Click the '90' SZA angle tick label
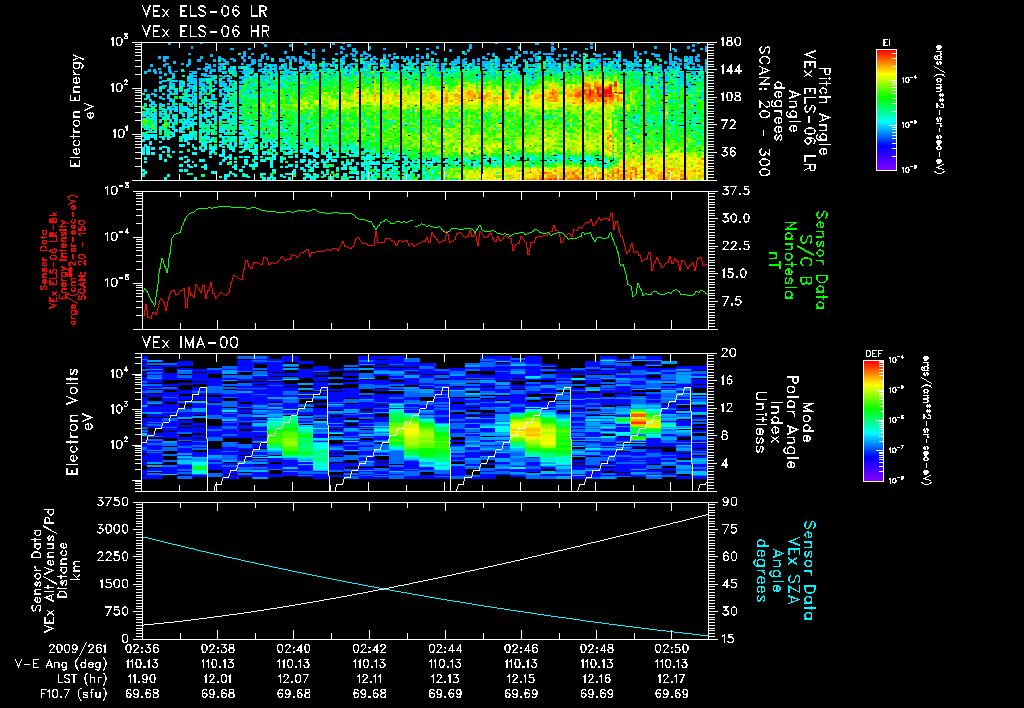 [x=730, y=502]
